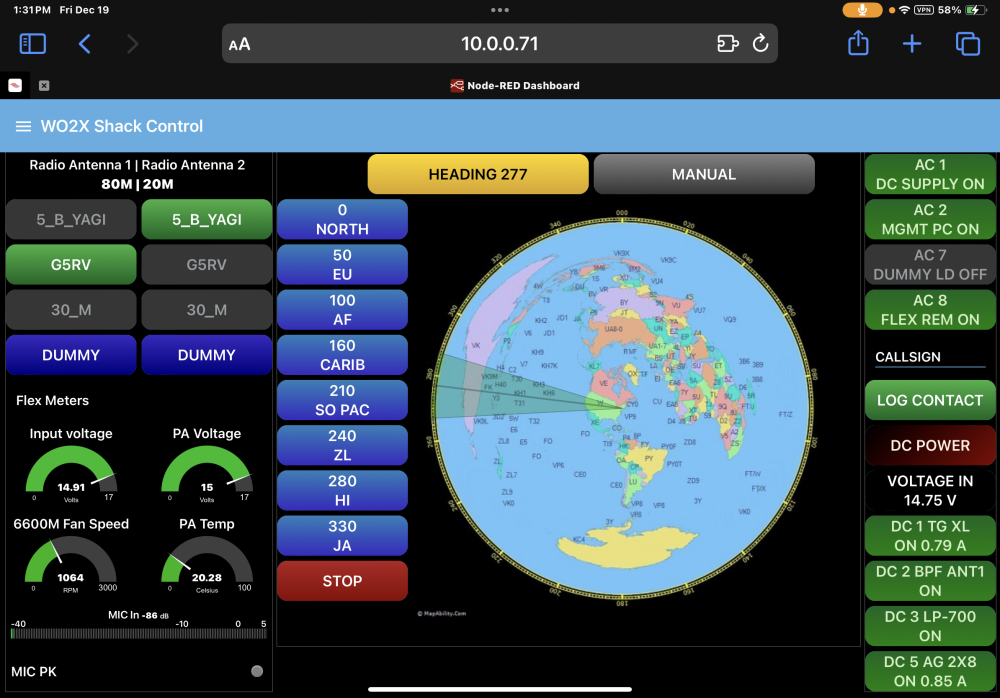1000x698 pixels.
Task: Toggle AC 8 FLEX REM ON
Action: tap(930, 310)
